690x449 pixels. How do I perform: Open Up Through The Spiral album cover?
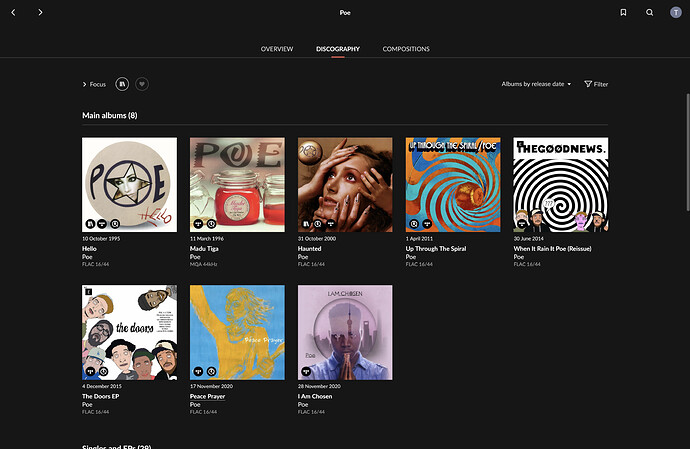pos(453,184)
